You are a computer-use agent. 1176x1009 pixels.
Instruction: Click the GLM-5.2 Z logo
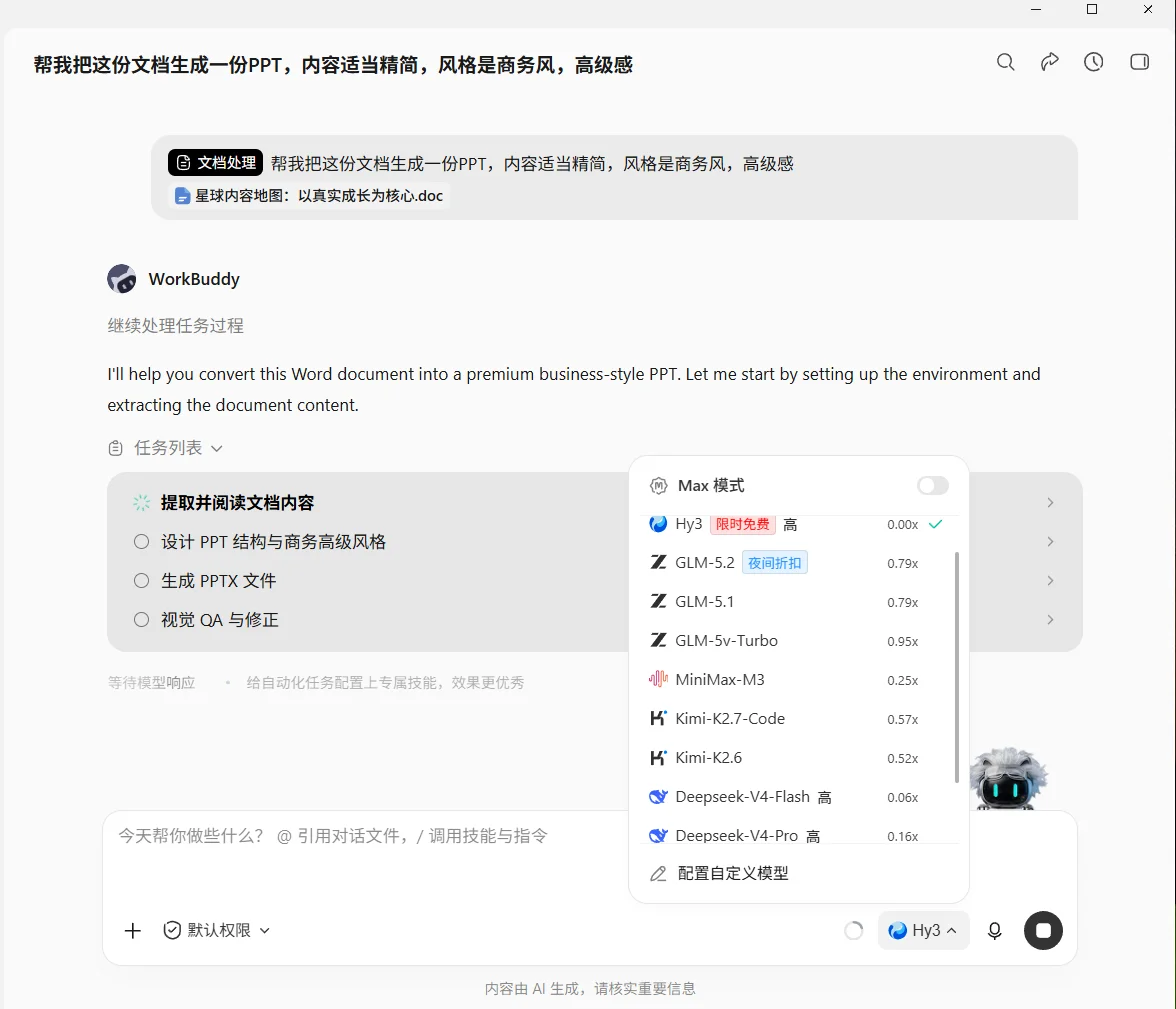[x=658, y=563]
